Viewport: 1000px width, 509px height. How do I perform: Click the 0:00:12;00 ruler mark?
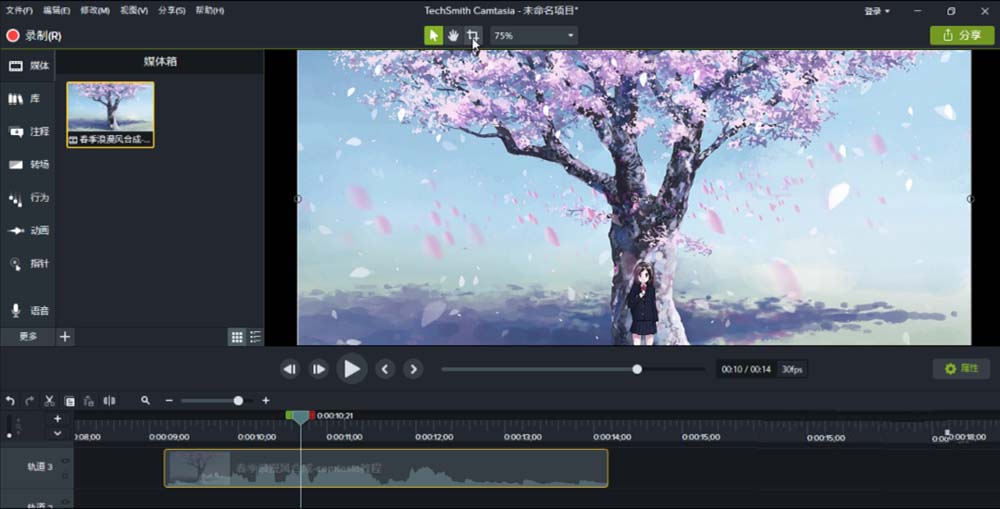point(434,437)
